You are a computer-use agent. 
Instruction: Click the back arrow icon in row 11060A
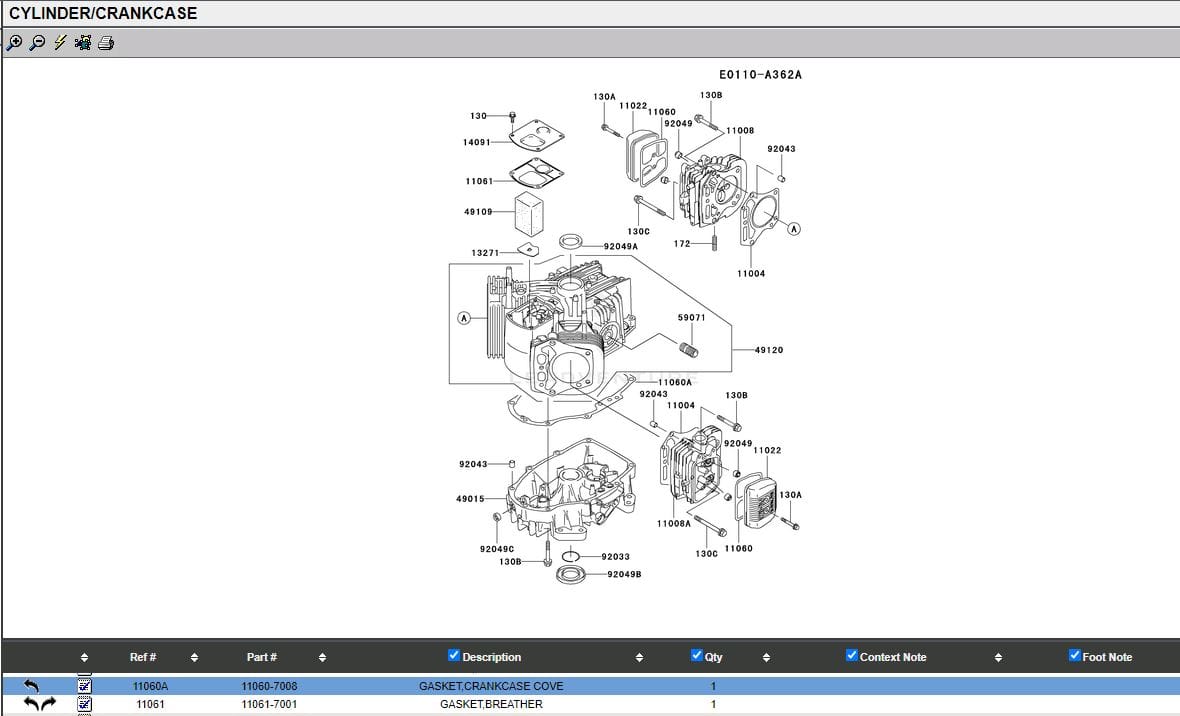(x=32, y=686)
